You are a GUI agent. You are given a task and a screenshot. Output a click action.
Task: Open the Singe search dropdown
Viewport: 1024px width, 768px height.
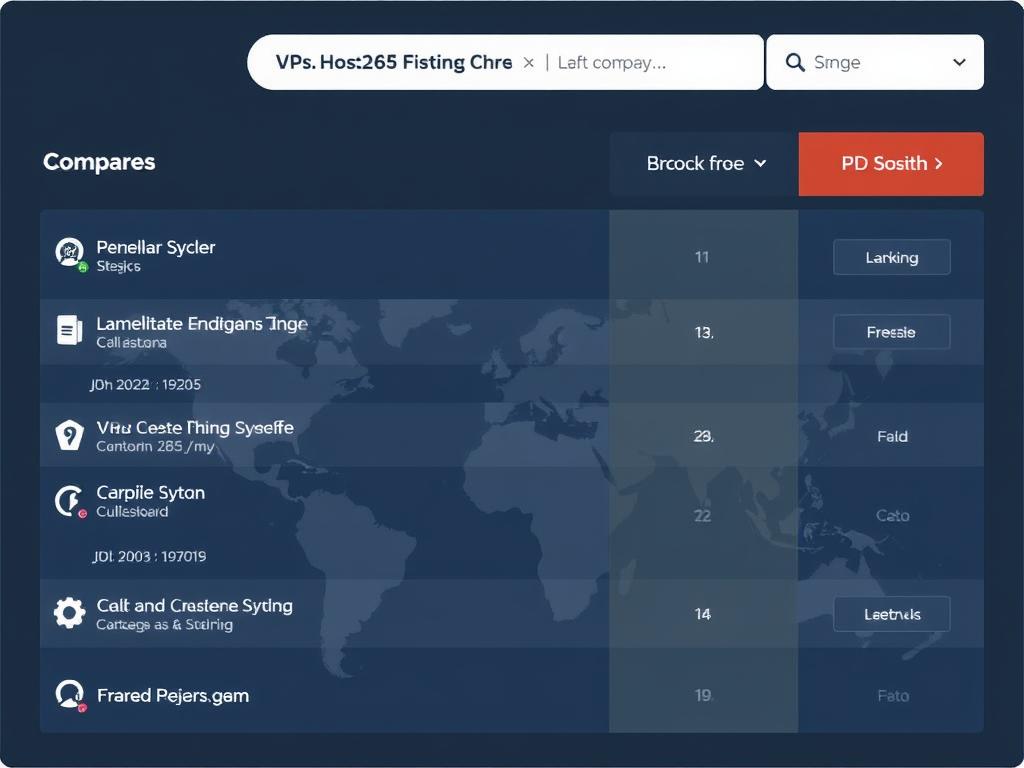click(x=958, y=63)
